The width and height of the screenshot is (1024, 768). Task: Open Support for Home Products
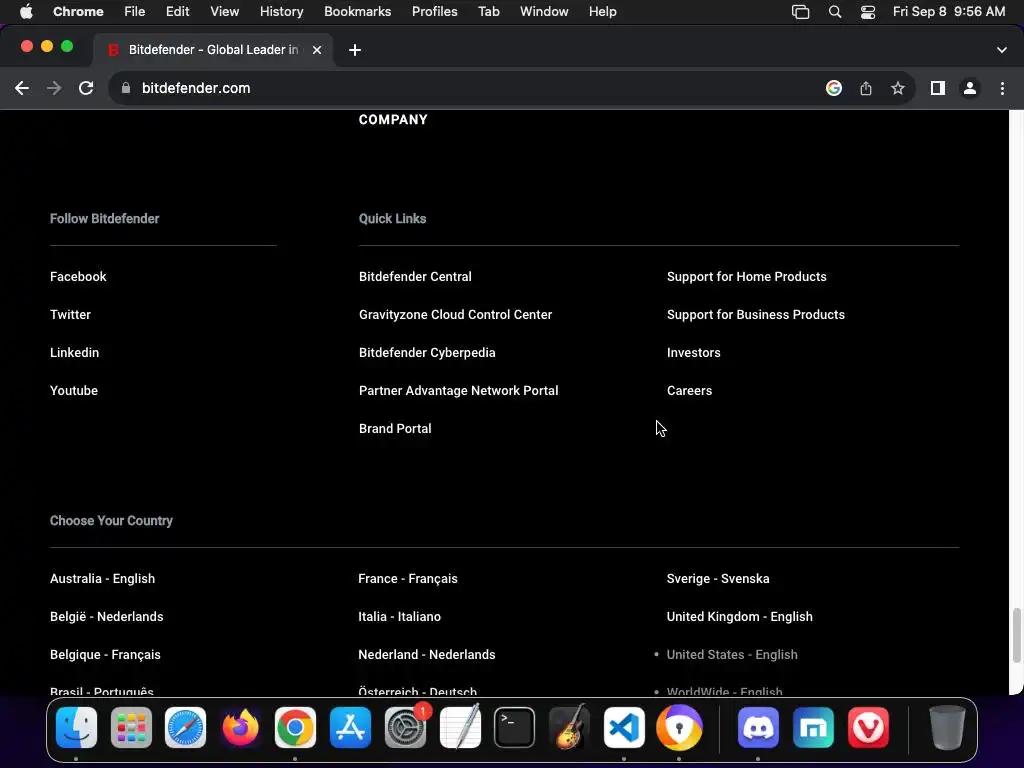746,277
